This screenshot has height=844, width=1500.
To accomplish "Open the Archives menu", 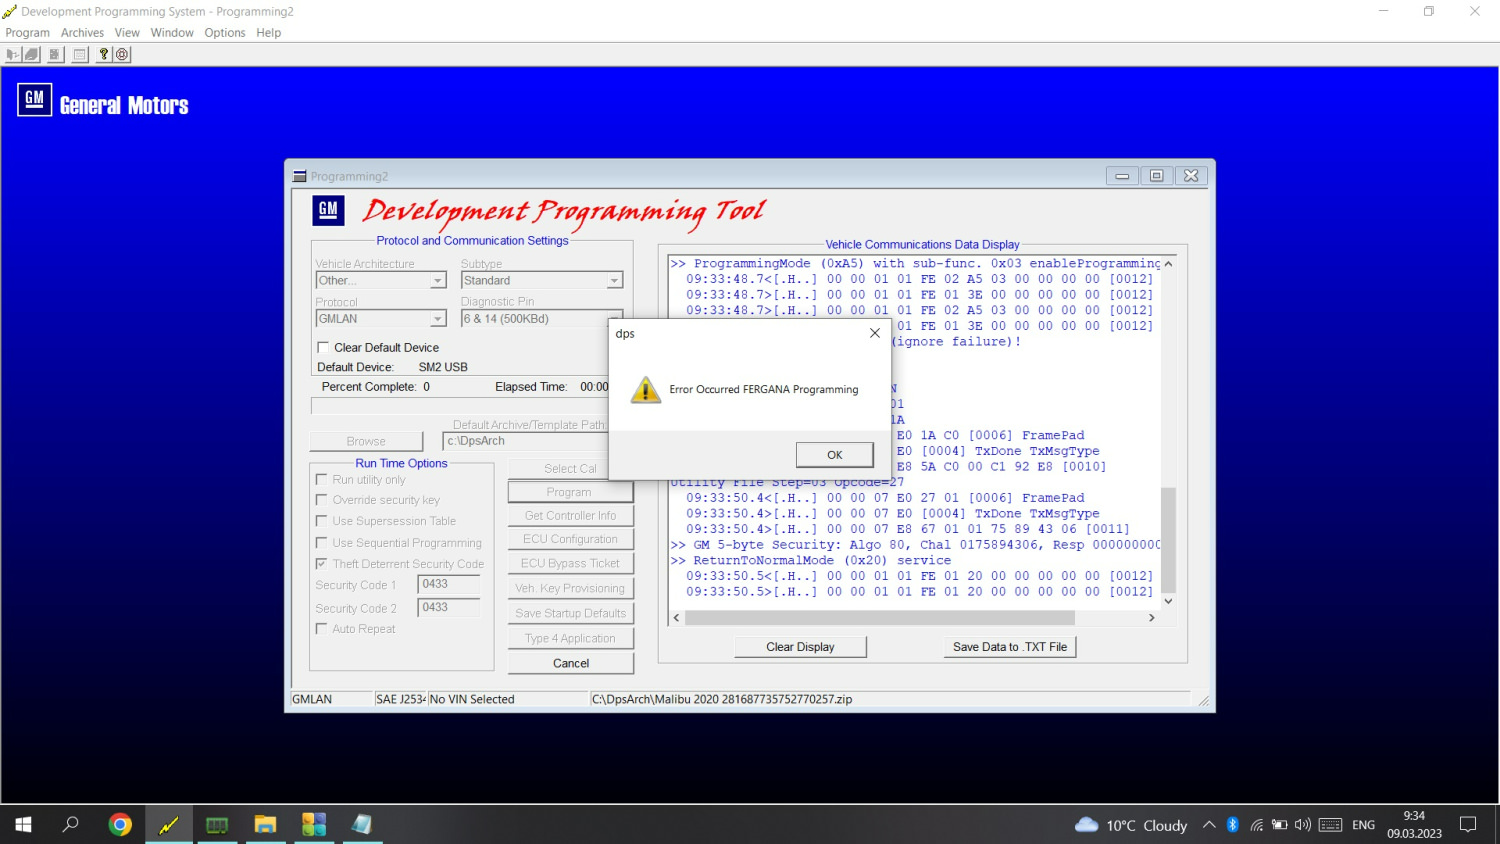I will 82,33.
